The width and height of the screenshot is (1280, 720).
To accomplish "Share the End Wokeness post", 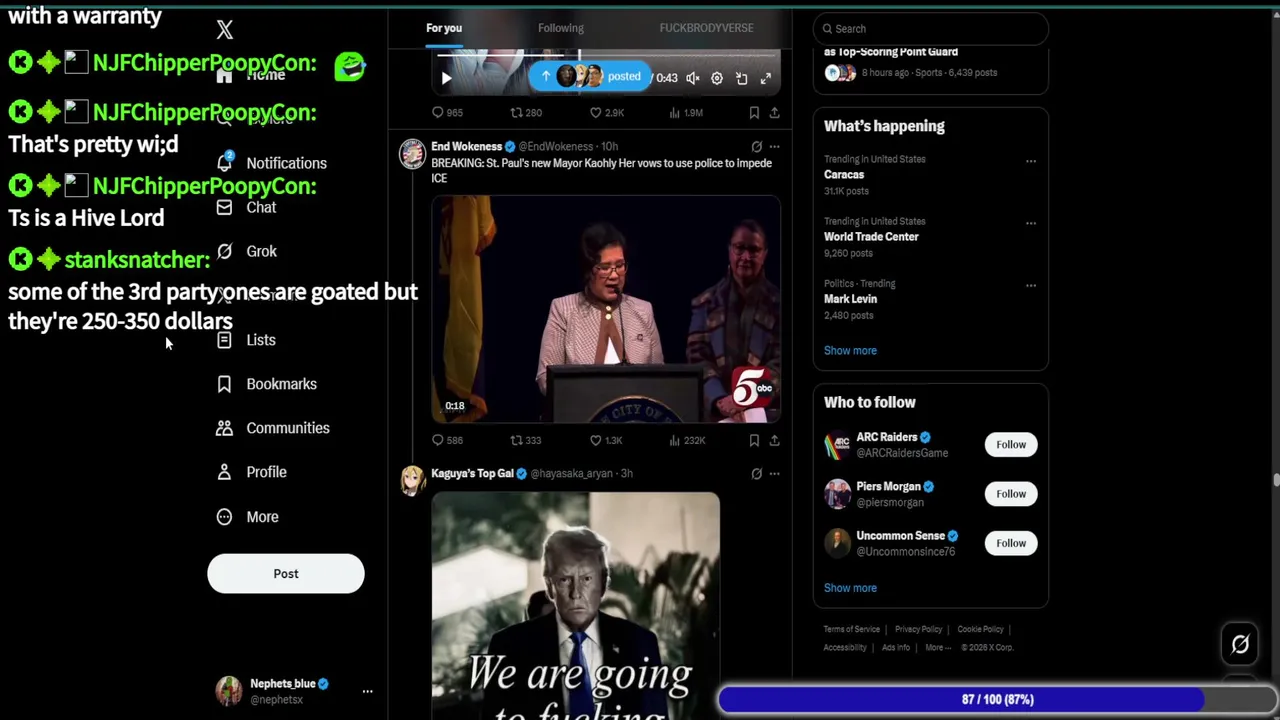I will [x=774, y=440].
